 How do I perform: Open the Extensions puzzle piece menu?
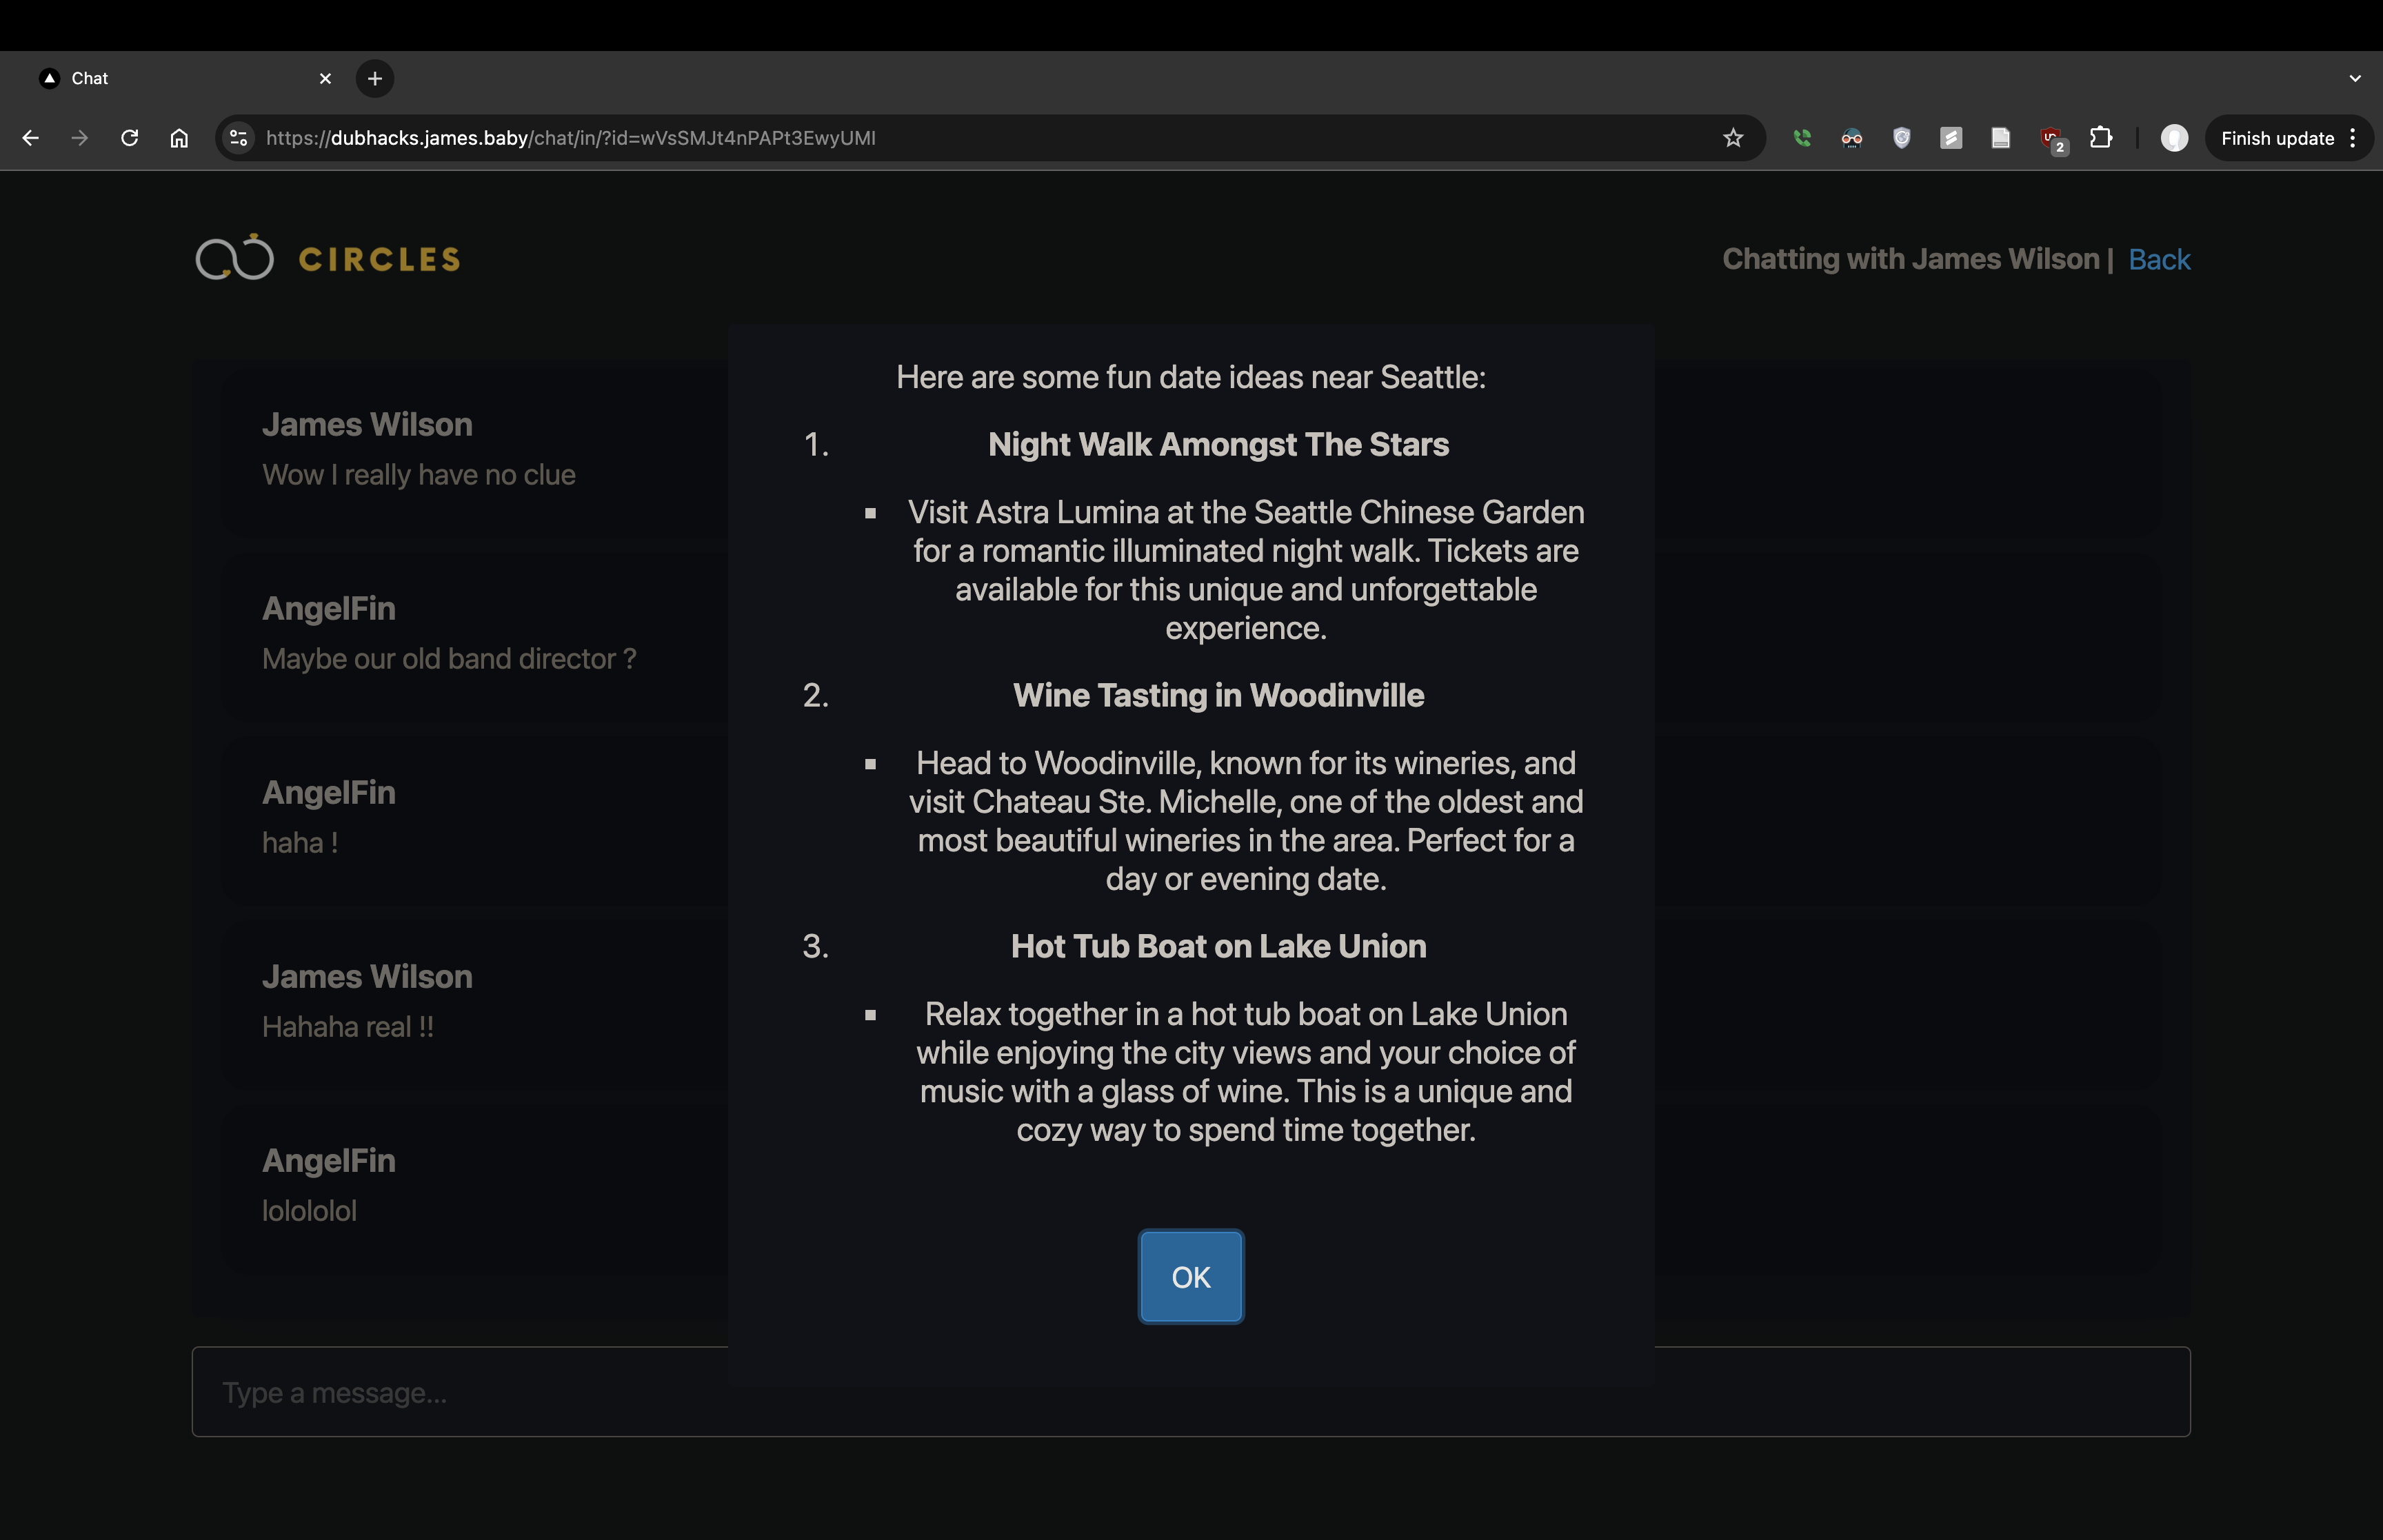coord(2100,138)
